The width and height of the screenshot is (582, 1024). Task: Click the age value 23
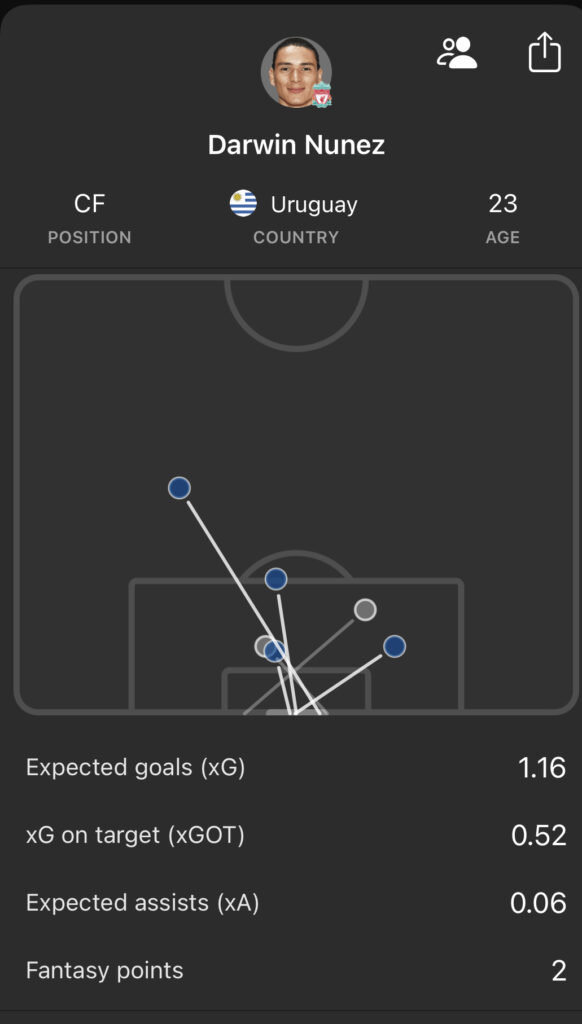click(x=502, y=204)
